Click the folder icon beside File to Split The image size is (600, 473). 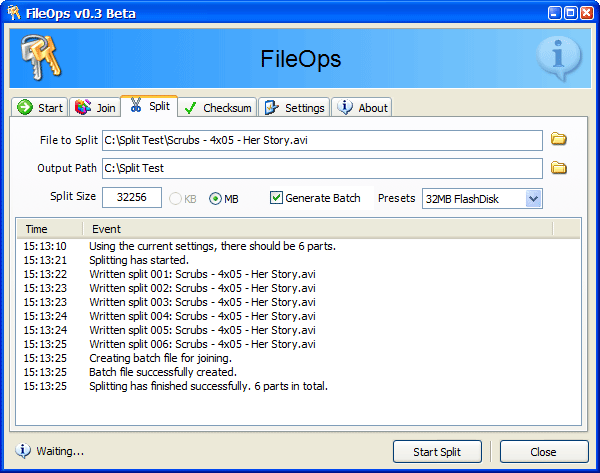pyautogui.click(x=559, y=139)
